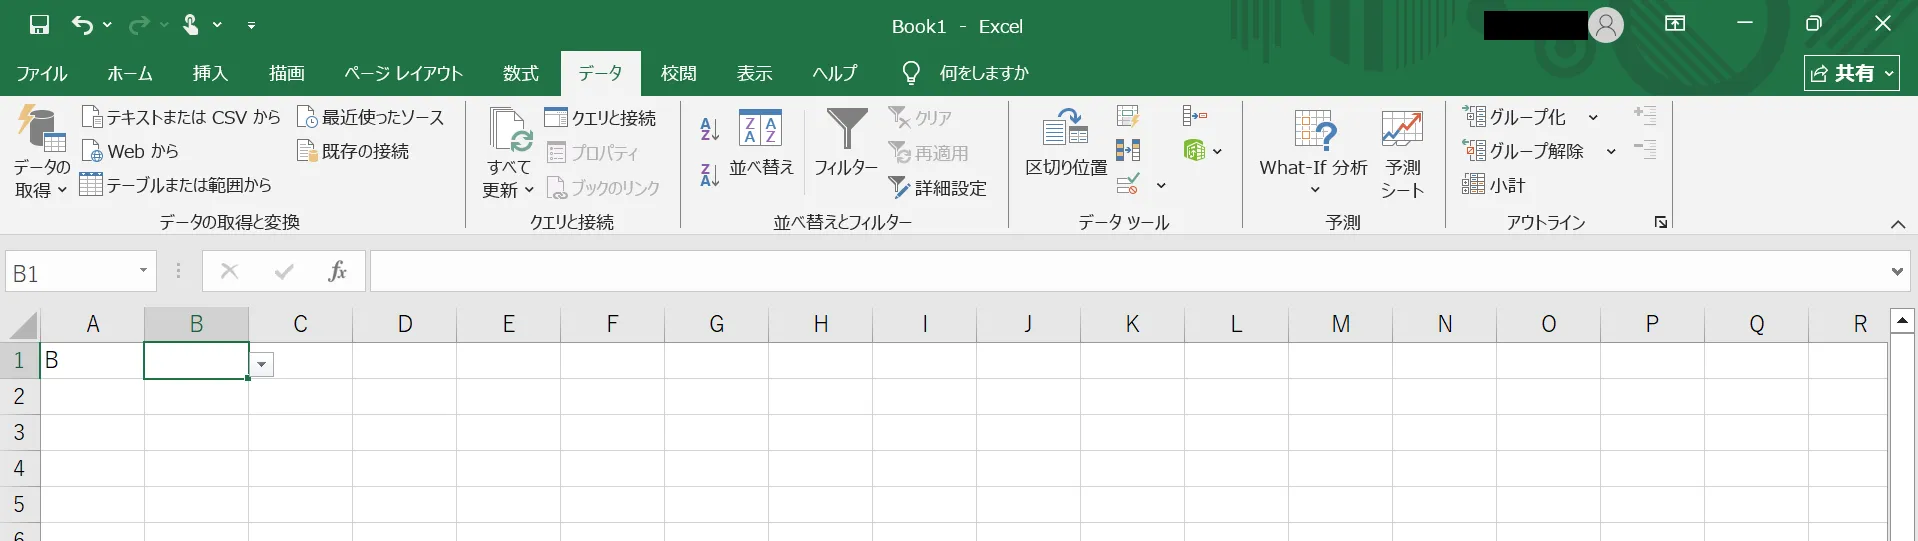Open the ファイル menu tab
The width and height of the screenshot is (1918, 541).
coord(42,73)
